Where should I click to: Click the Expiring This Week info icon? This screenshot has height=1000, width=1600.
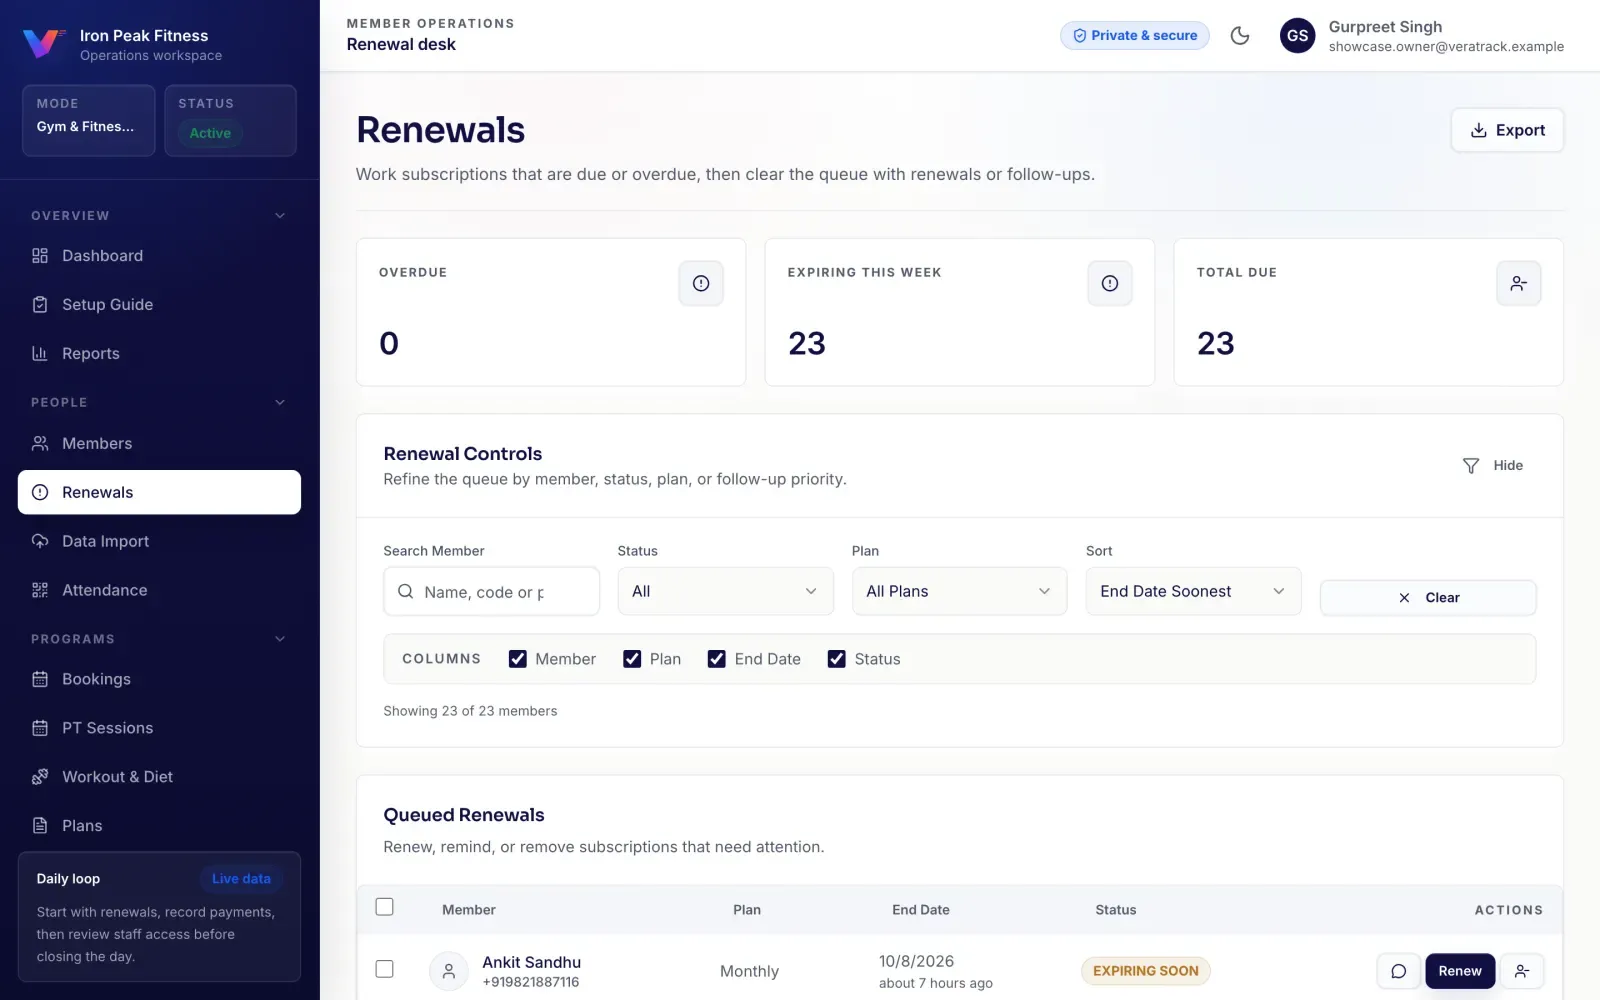pyautogui.click(x=1110, y=284)
